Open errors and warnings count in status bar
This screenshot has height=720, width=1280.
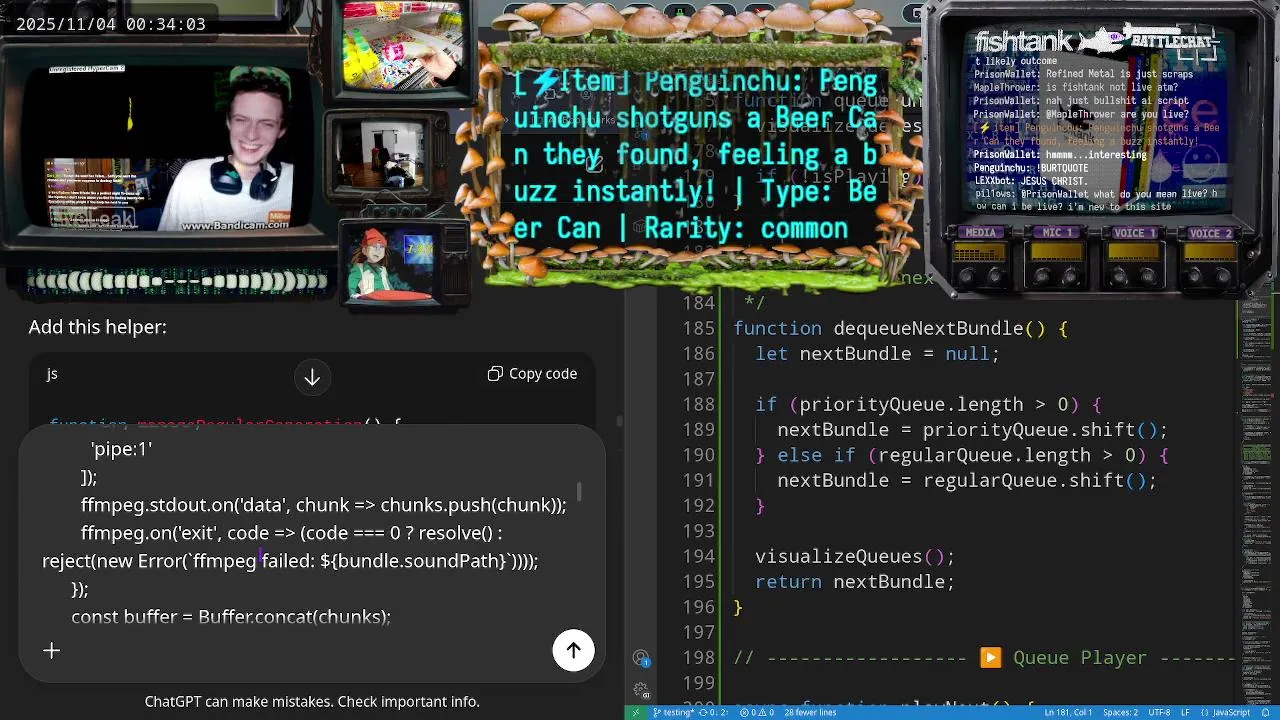tap(757, 713)
